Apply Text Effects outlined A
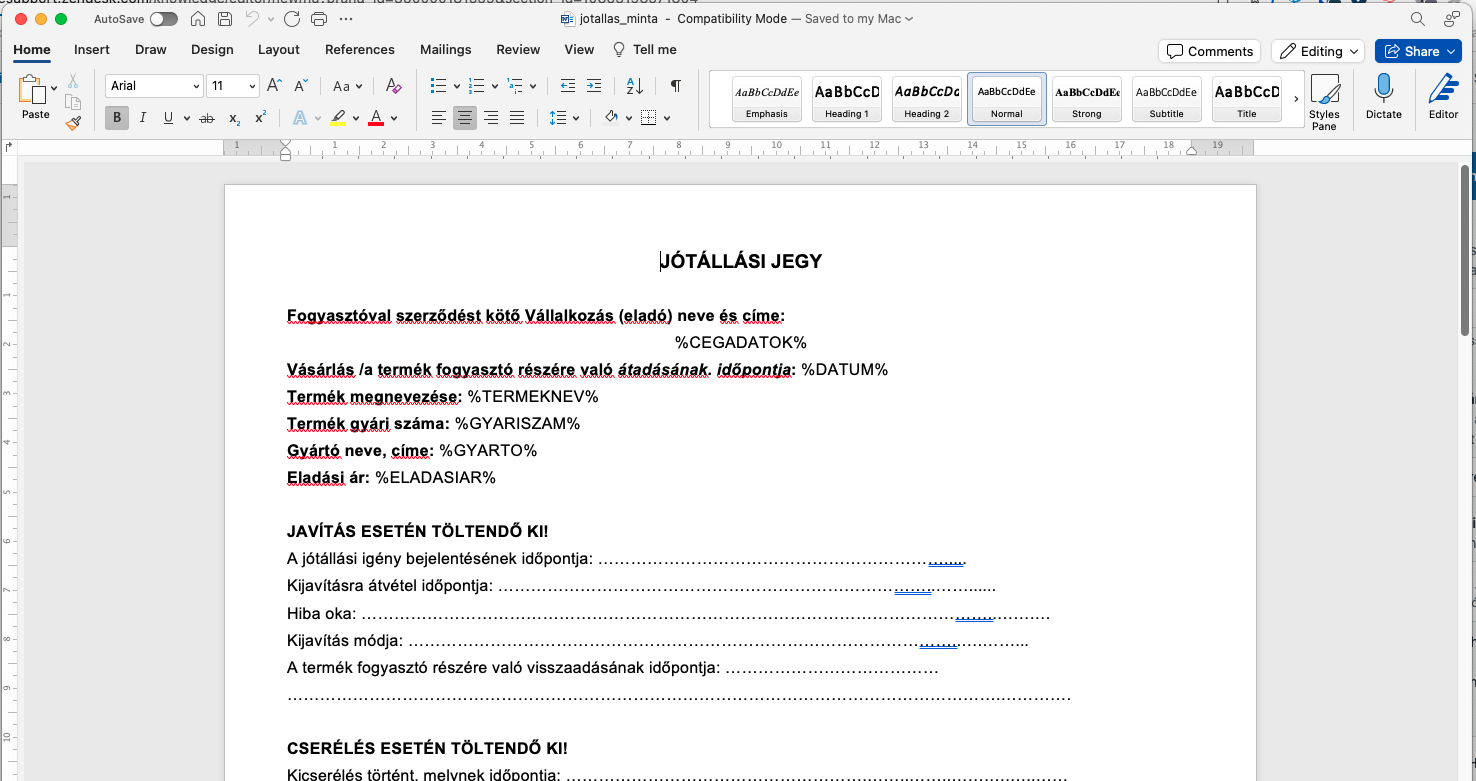Screen dimensions: 1476x781 [x=300, y=118]
